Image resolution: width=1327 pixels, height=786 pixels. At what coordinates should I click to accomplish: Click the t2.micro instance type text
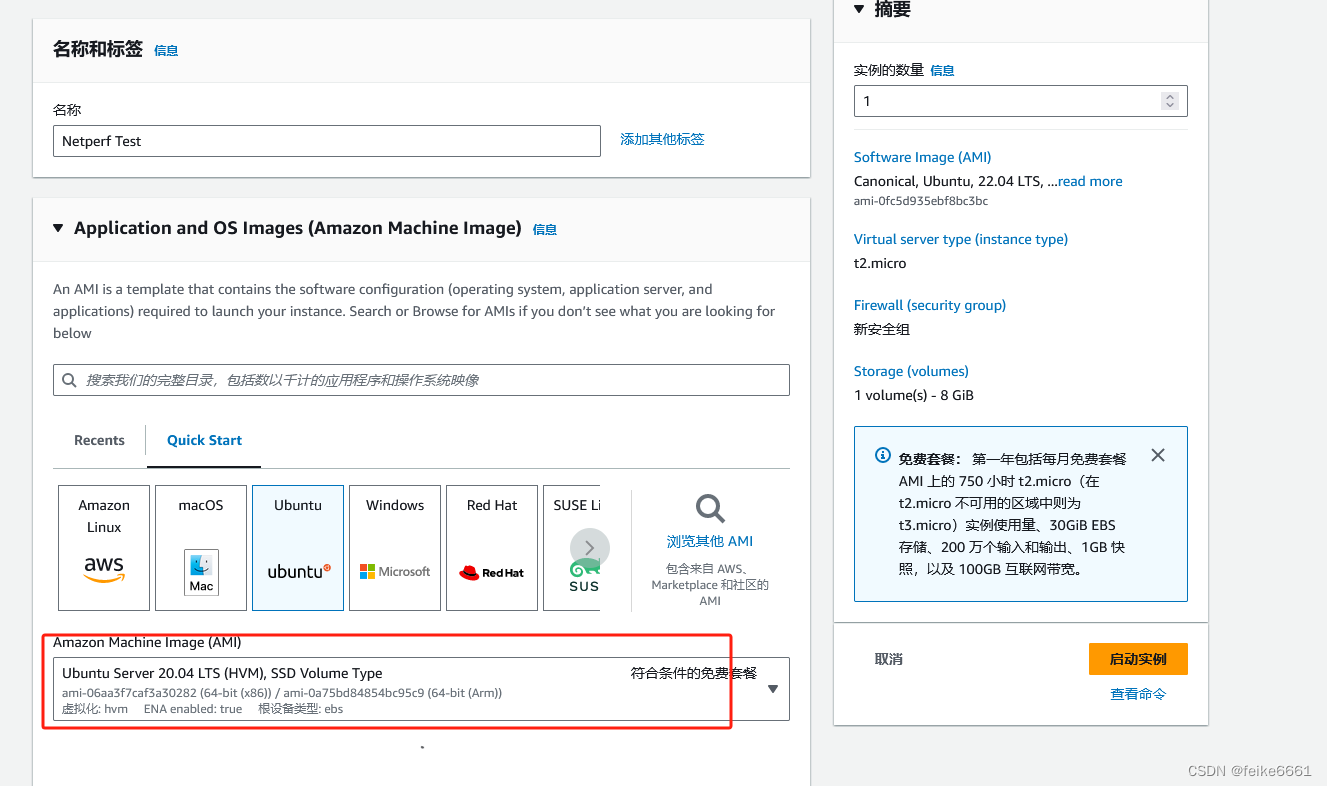880,263
